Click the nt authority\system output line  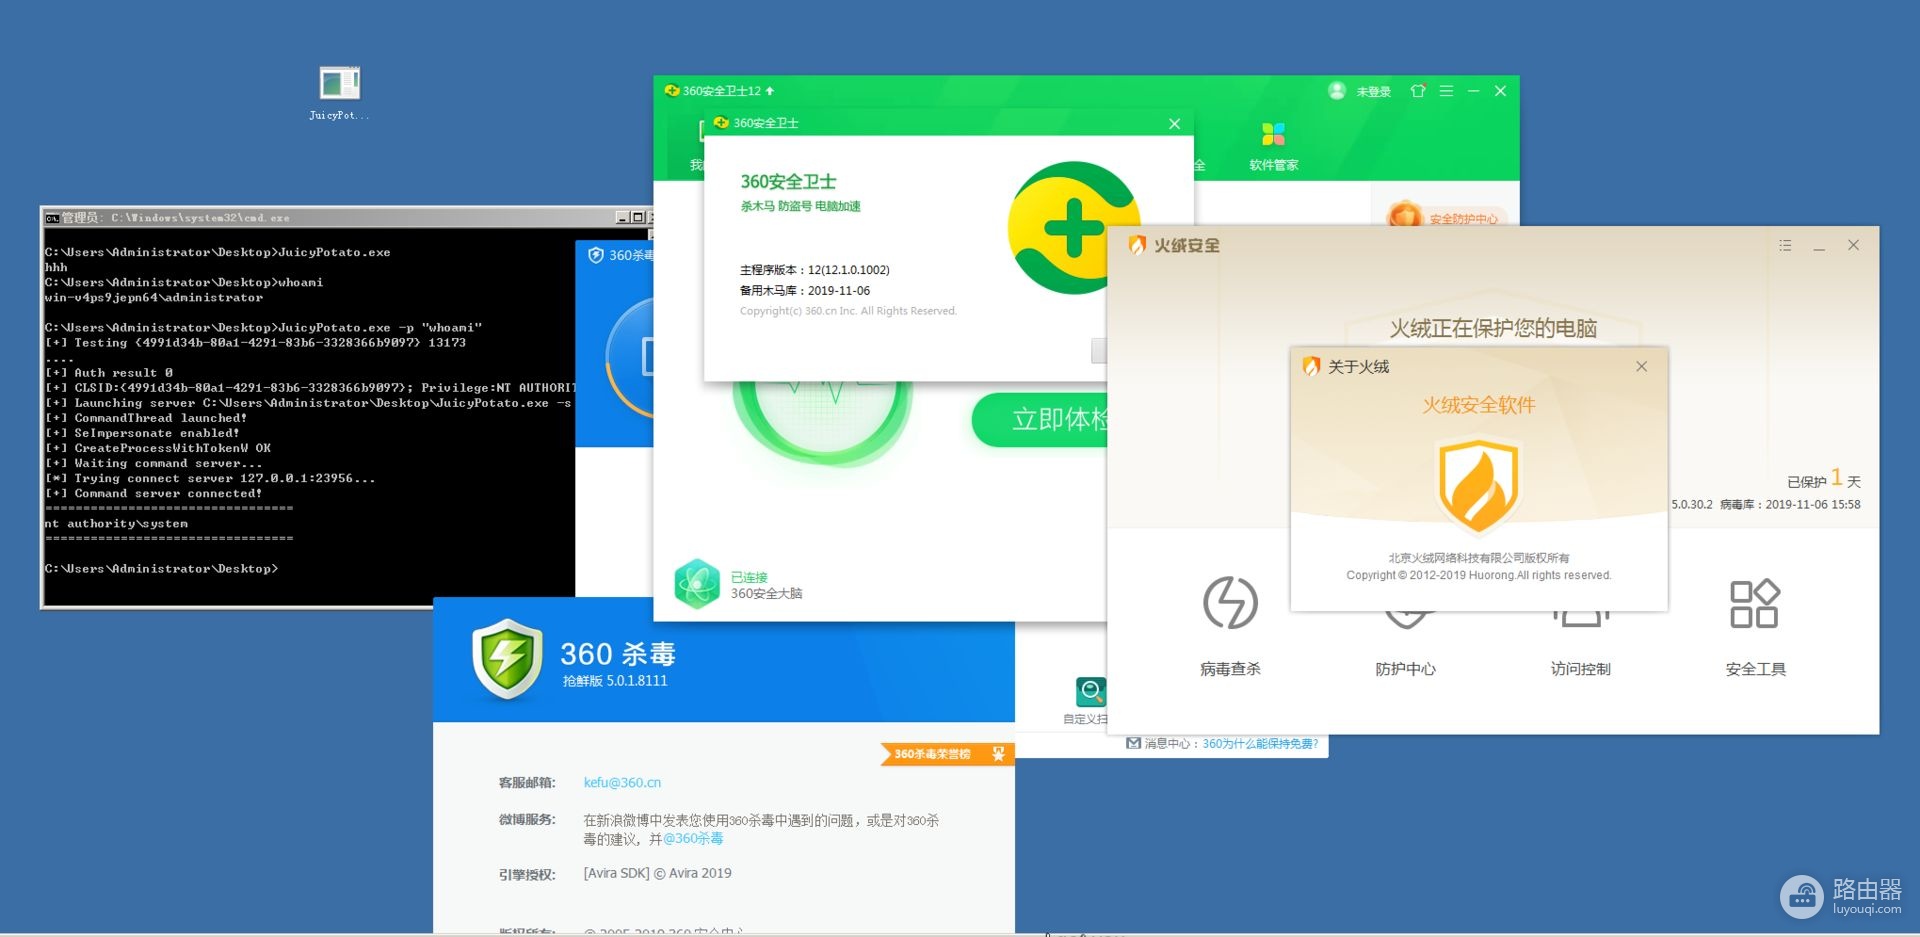pos(116,524)
